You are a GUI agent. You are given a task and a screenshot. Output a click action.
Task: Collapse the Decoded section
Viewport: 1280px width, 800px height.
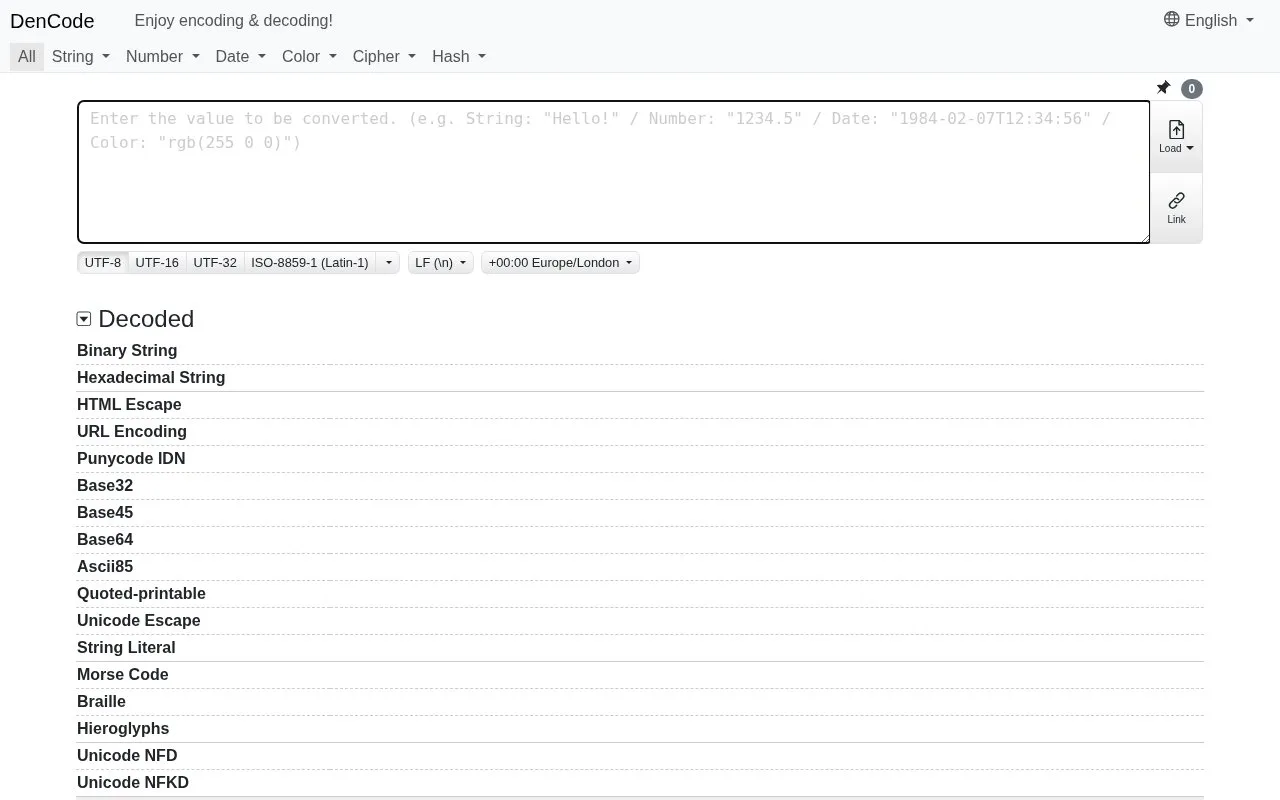pos(84,319)
